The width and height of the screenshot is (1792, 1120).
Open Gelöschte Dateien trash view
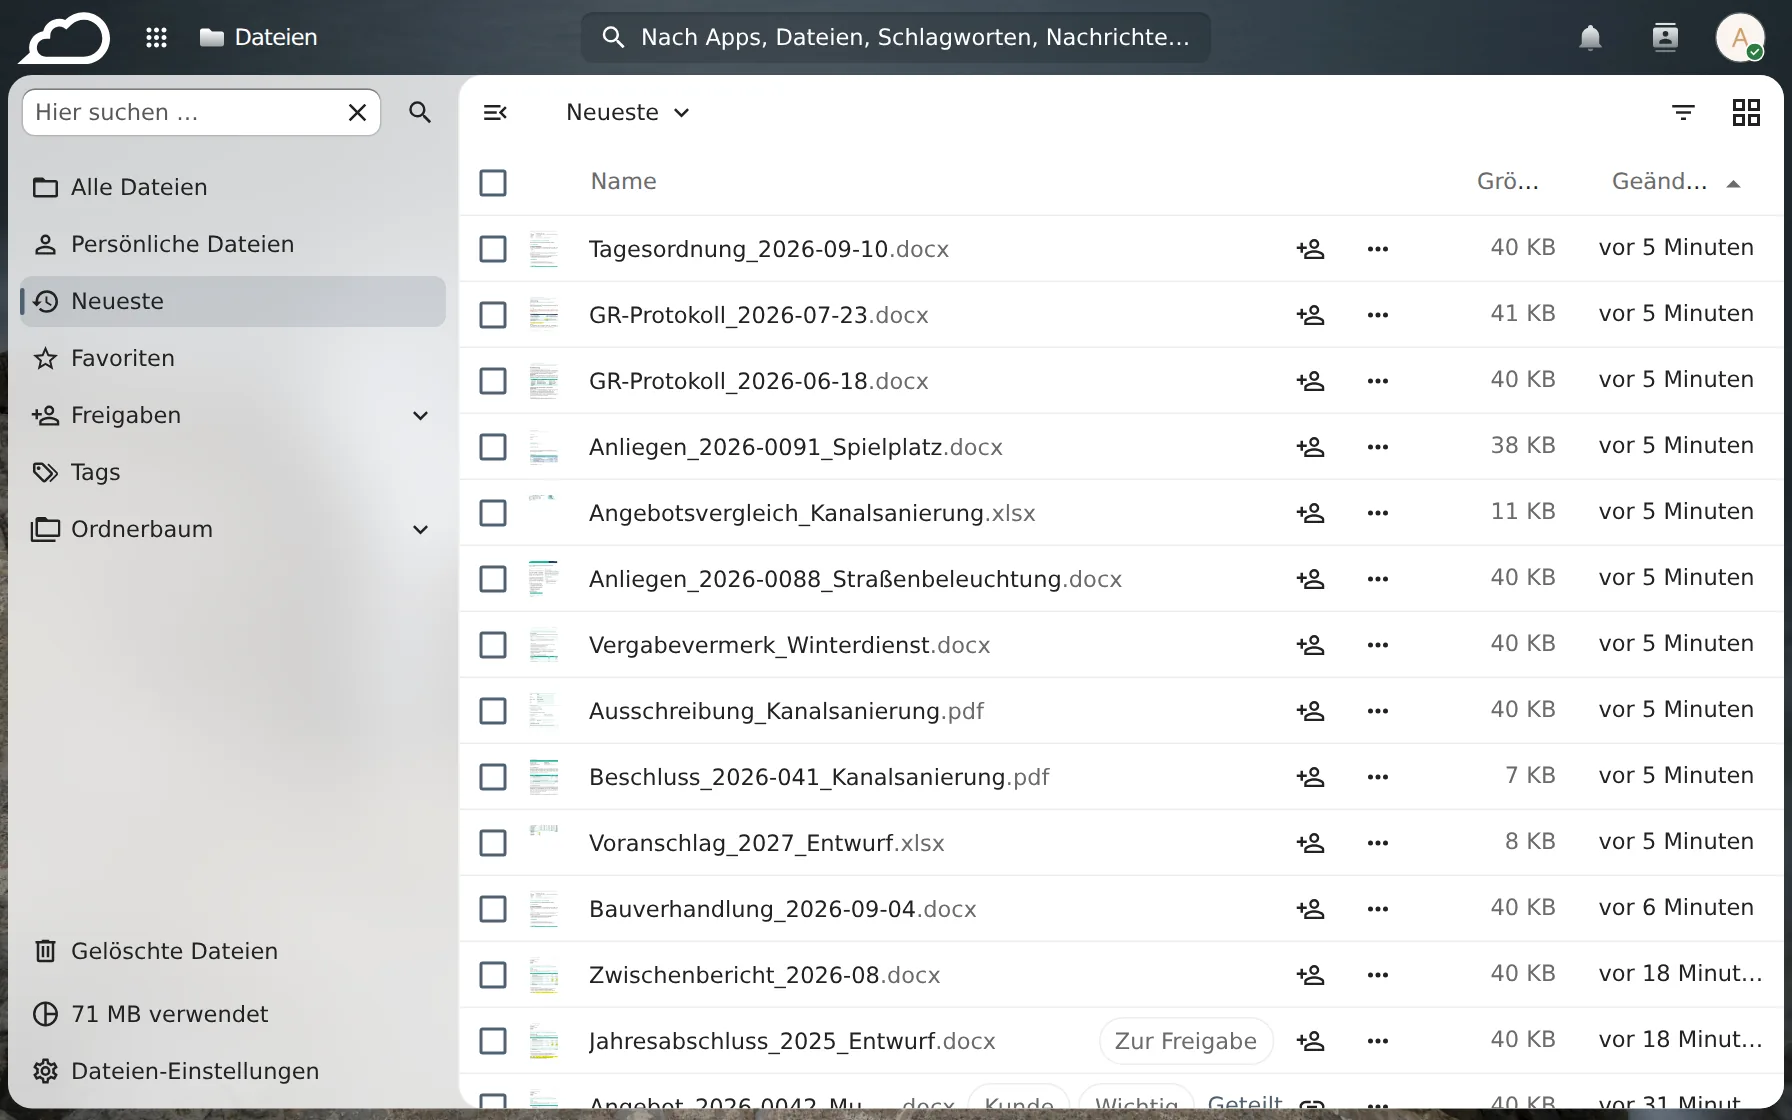[x=233, y=951]
